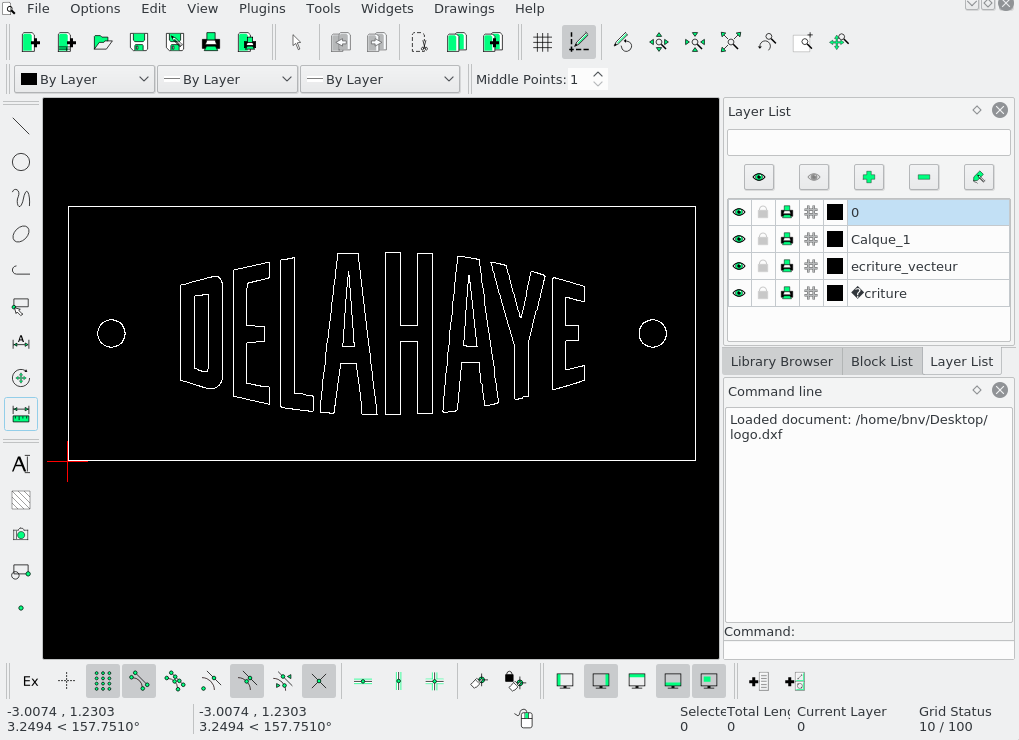Image resolution: width=1019 pixels, height=740 pixels.
Task: Toggle Restrict Horizontal snapping
Action: click(363, 682)
